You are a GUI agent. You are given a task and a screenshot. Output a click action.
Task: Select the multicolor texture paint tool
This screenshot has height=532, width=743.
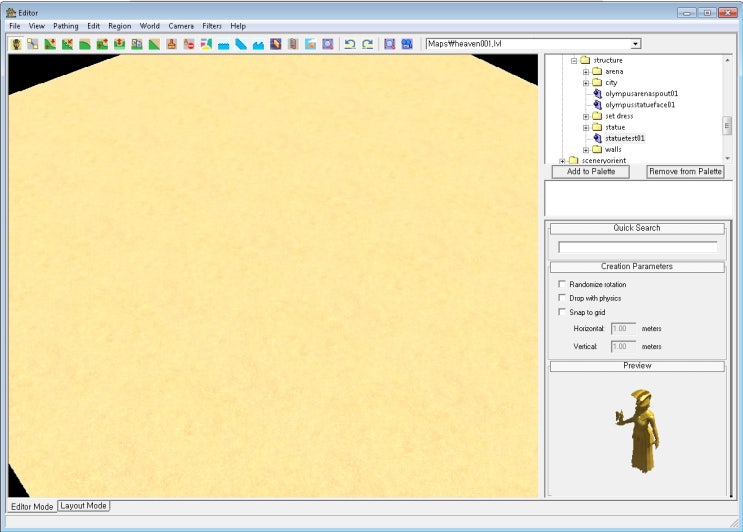pos(206,44)
